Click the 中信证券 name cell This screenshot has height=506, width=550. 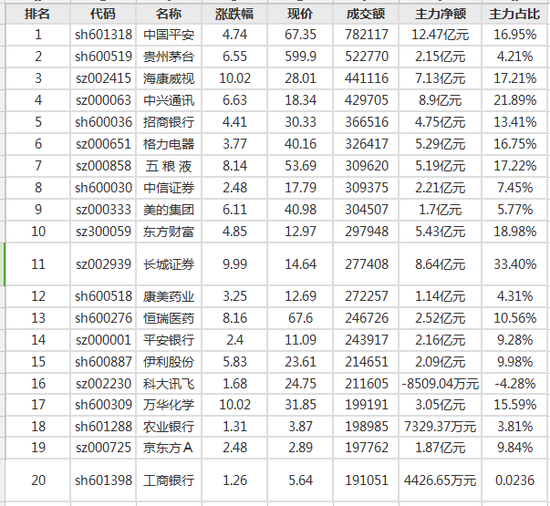[x=169, y=188]
